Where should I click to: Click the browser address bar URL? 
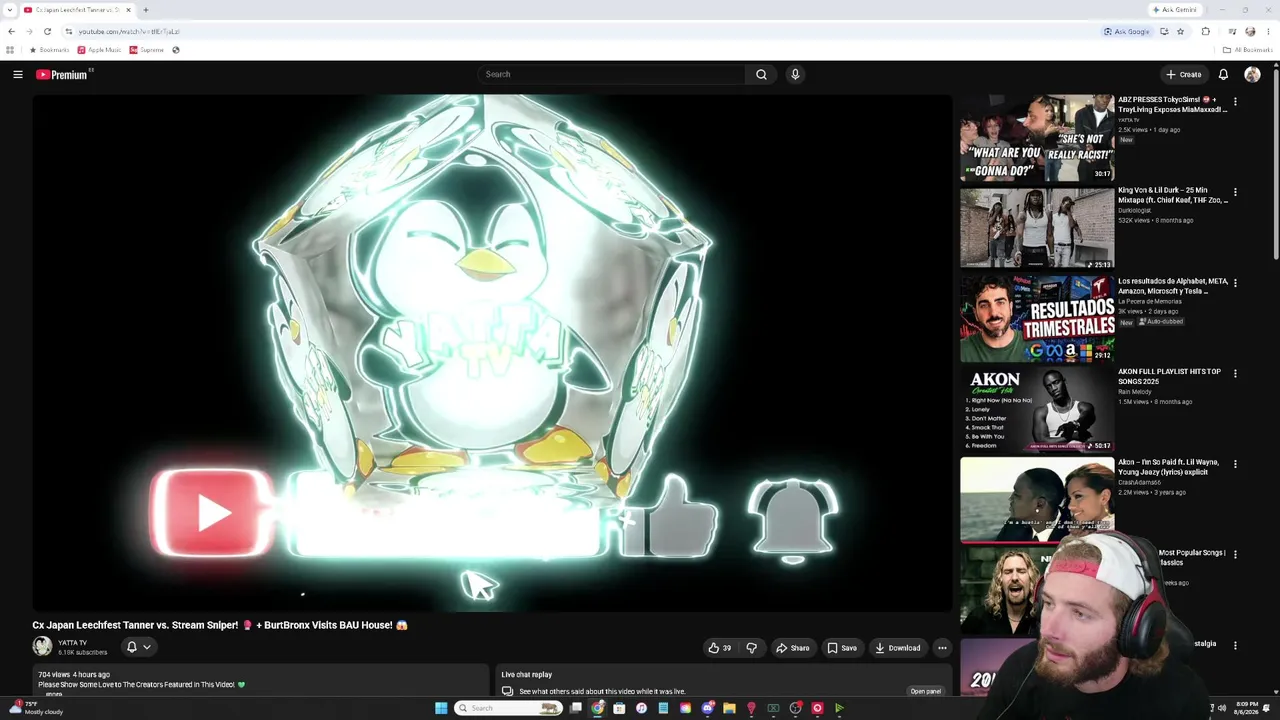click(x=129, y=31)
